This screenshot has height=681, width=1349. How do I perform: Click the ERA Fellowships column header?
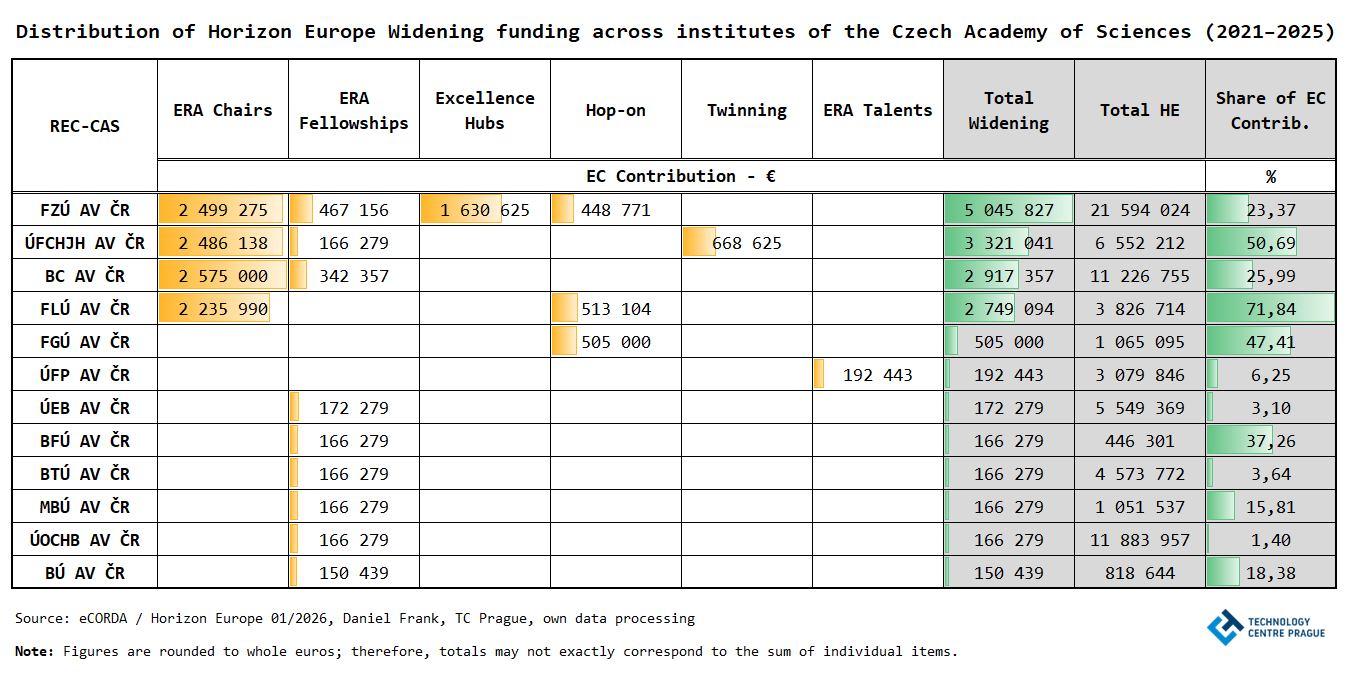pos(354,110)
